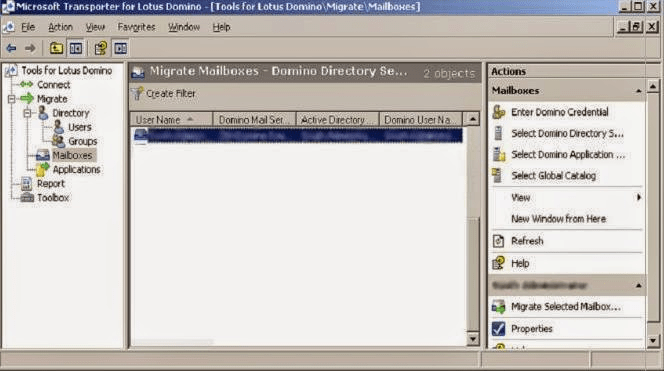
Task: Click the Select Domino Directory server icon
Action: click(x=498, y=133)
